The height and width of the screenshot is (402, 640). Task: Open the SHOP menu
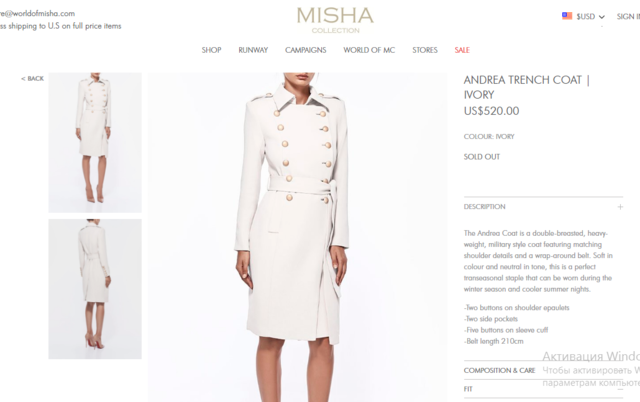211,50
